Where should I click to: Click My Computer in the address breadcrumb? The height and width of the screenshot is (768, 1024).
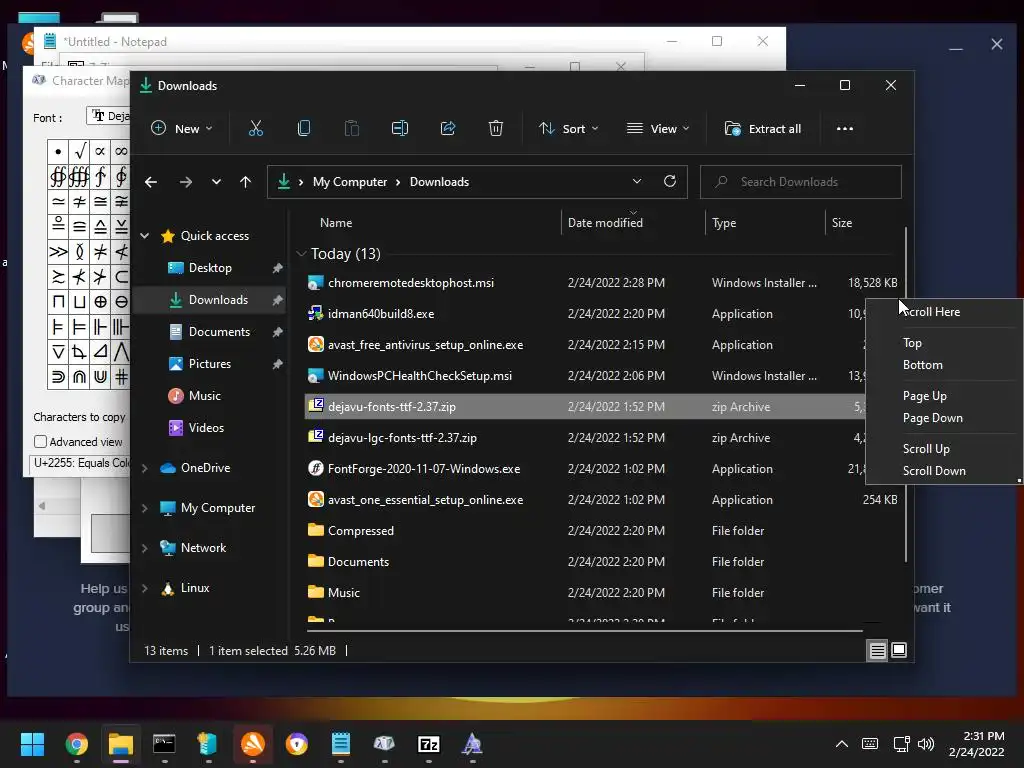(349, 182)
